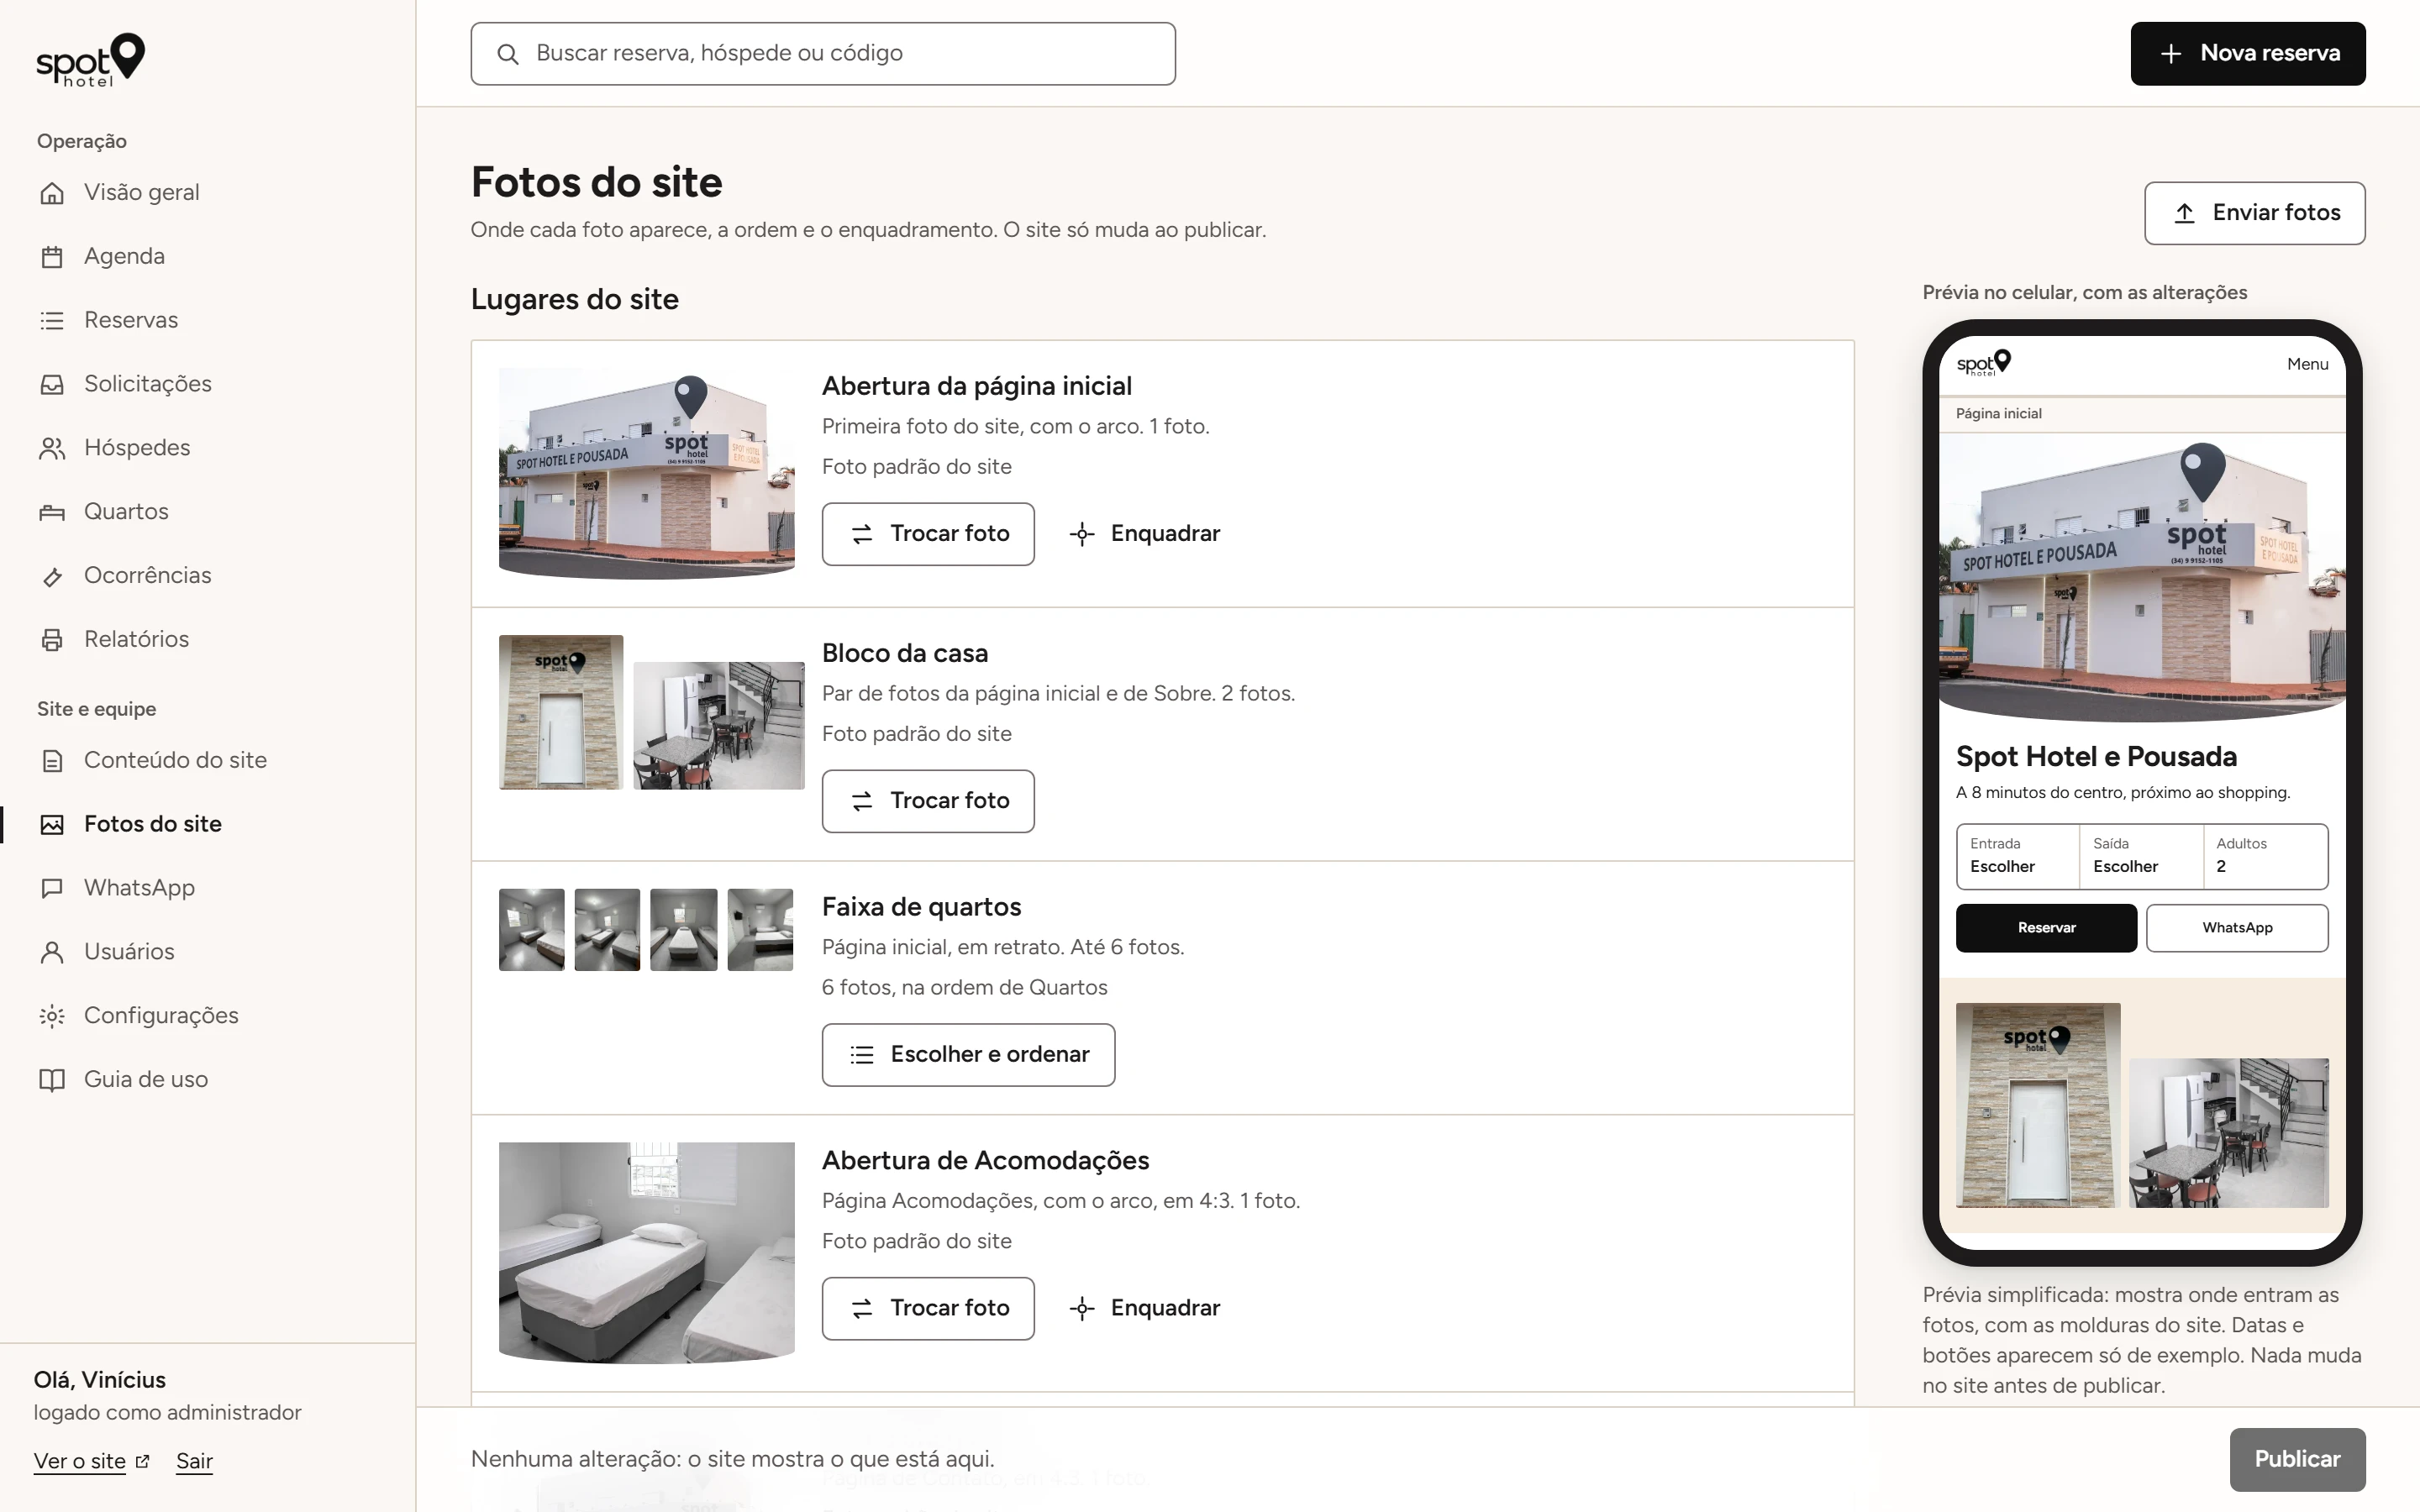The width and height of the screenshot is (2420, 1512).
Task: Click the Enviar fotos button
Action: [2255, 213]
